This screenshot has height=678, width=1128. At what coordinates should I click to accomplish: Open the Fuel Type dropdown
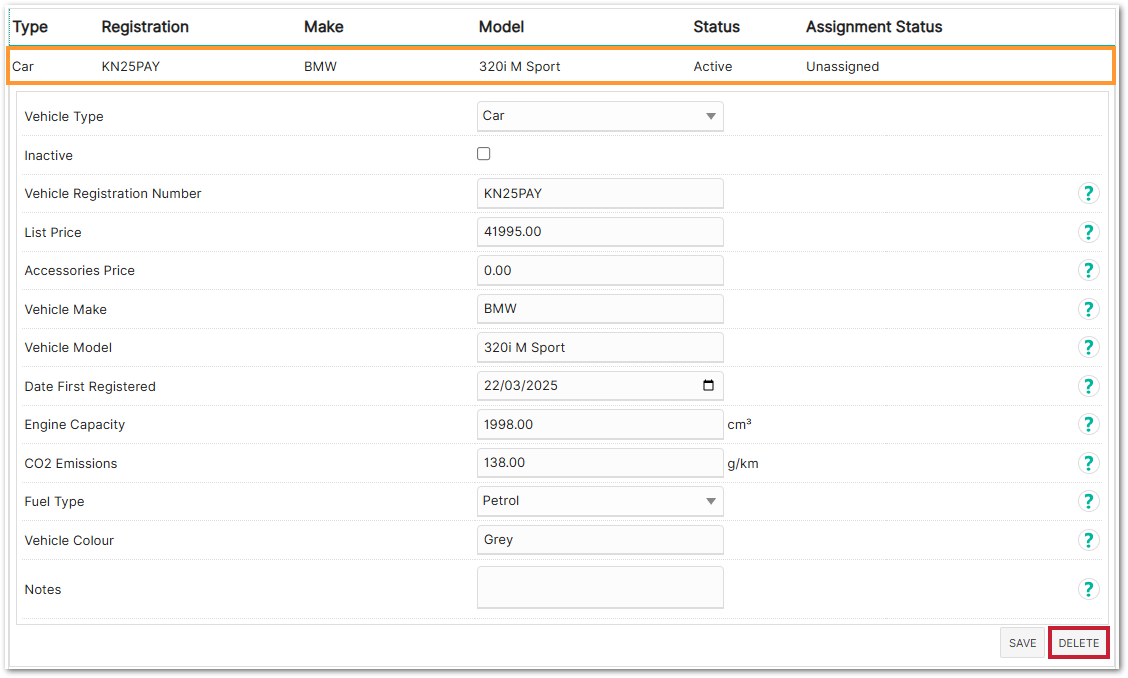tap(600, 501)
